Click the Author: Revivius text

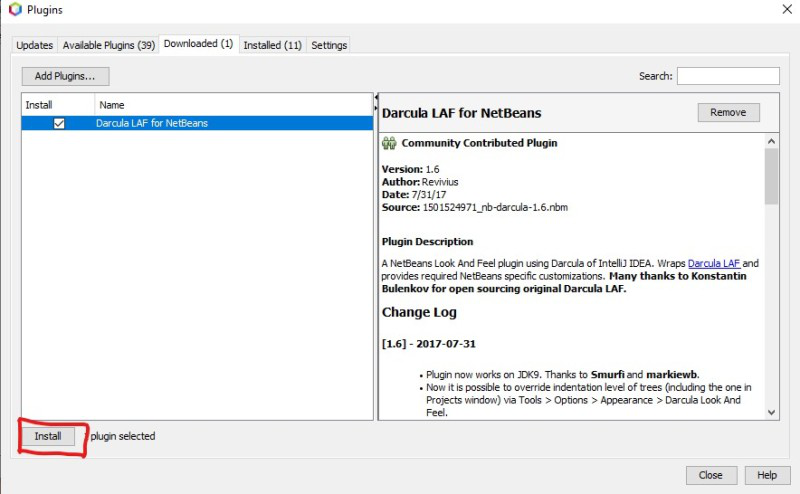tap(420, 182)
